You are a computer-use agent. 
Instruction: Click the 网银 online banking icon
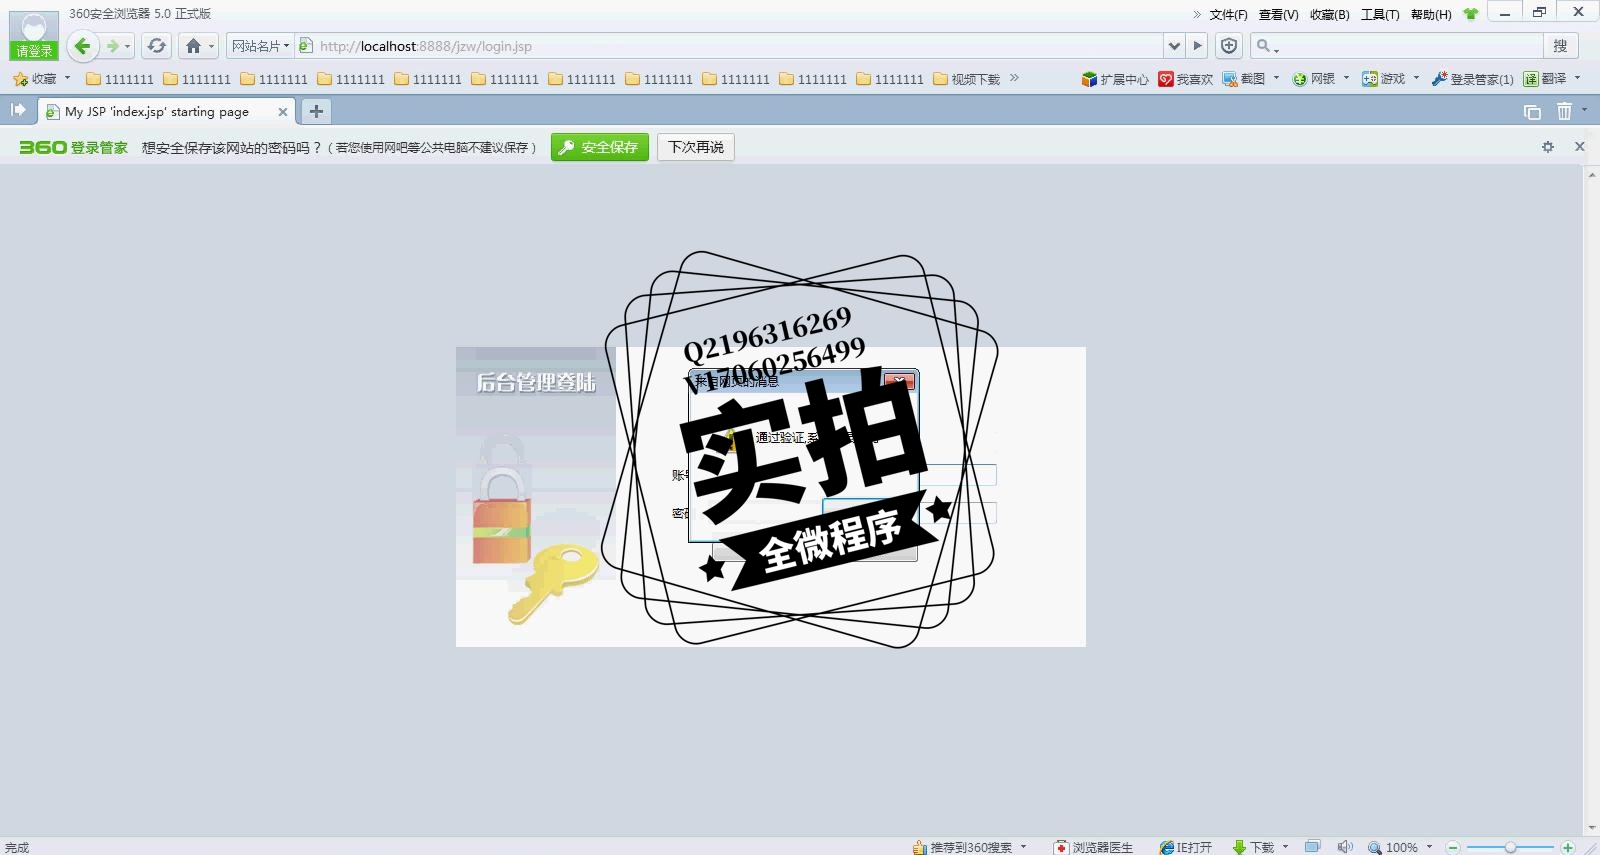pyautogui.click(x=1314, y=79)
